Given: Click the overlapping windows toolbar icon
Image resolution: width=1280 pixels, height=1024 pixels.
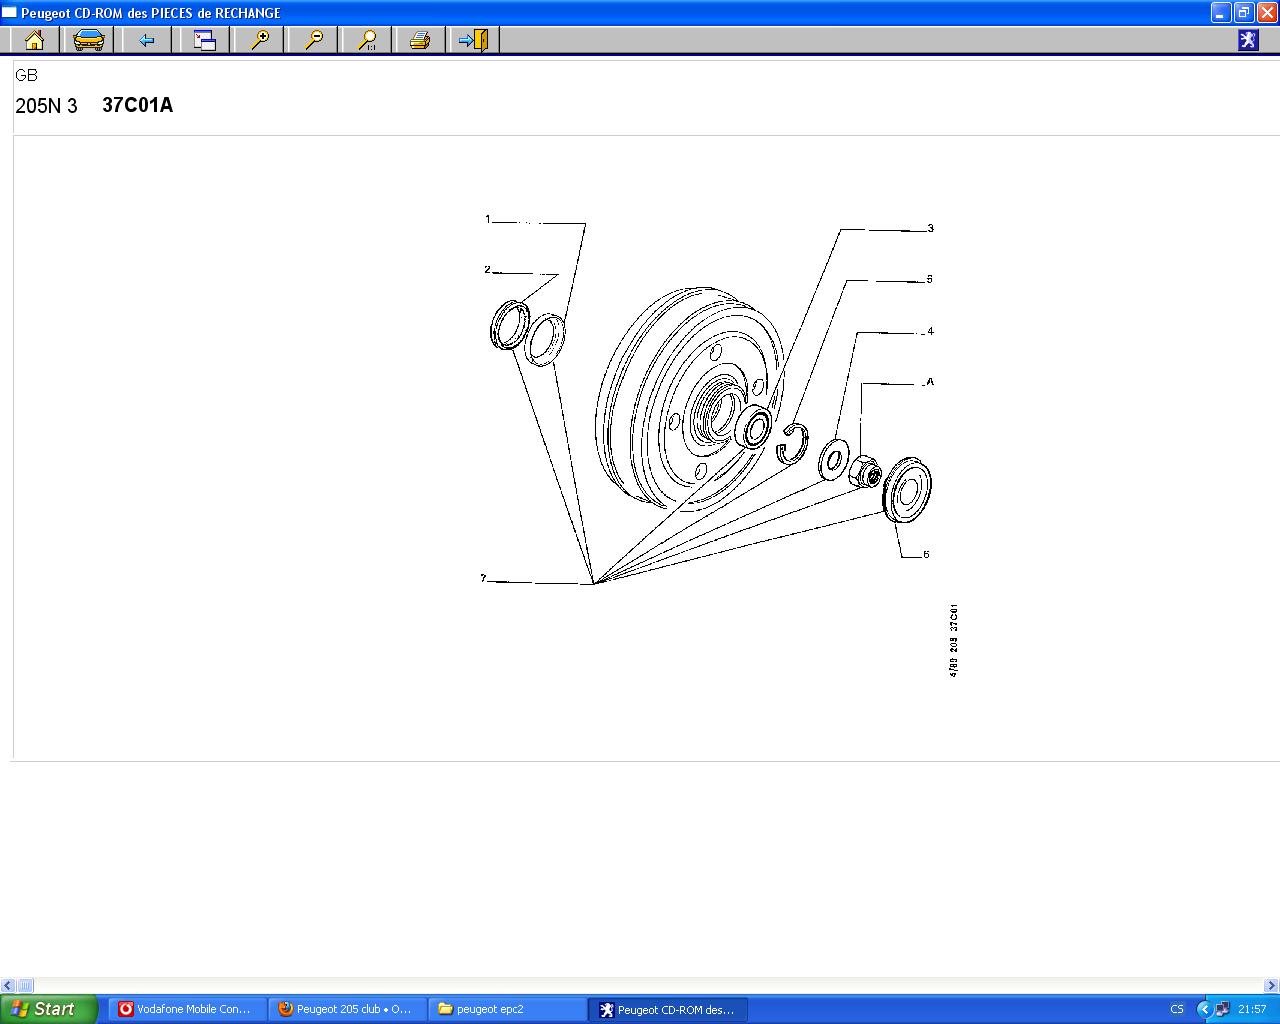Looking at the screenshot, I should pyautogui.click(x=205, y=40).
